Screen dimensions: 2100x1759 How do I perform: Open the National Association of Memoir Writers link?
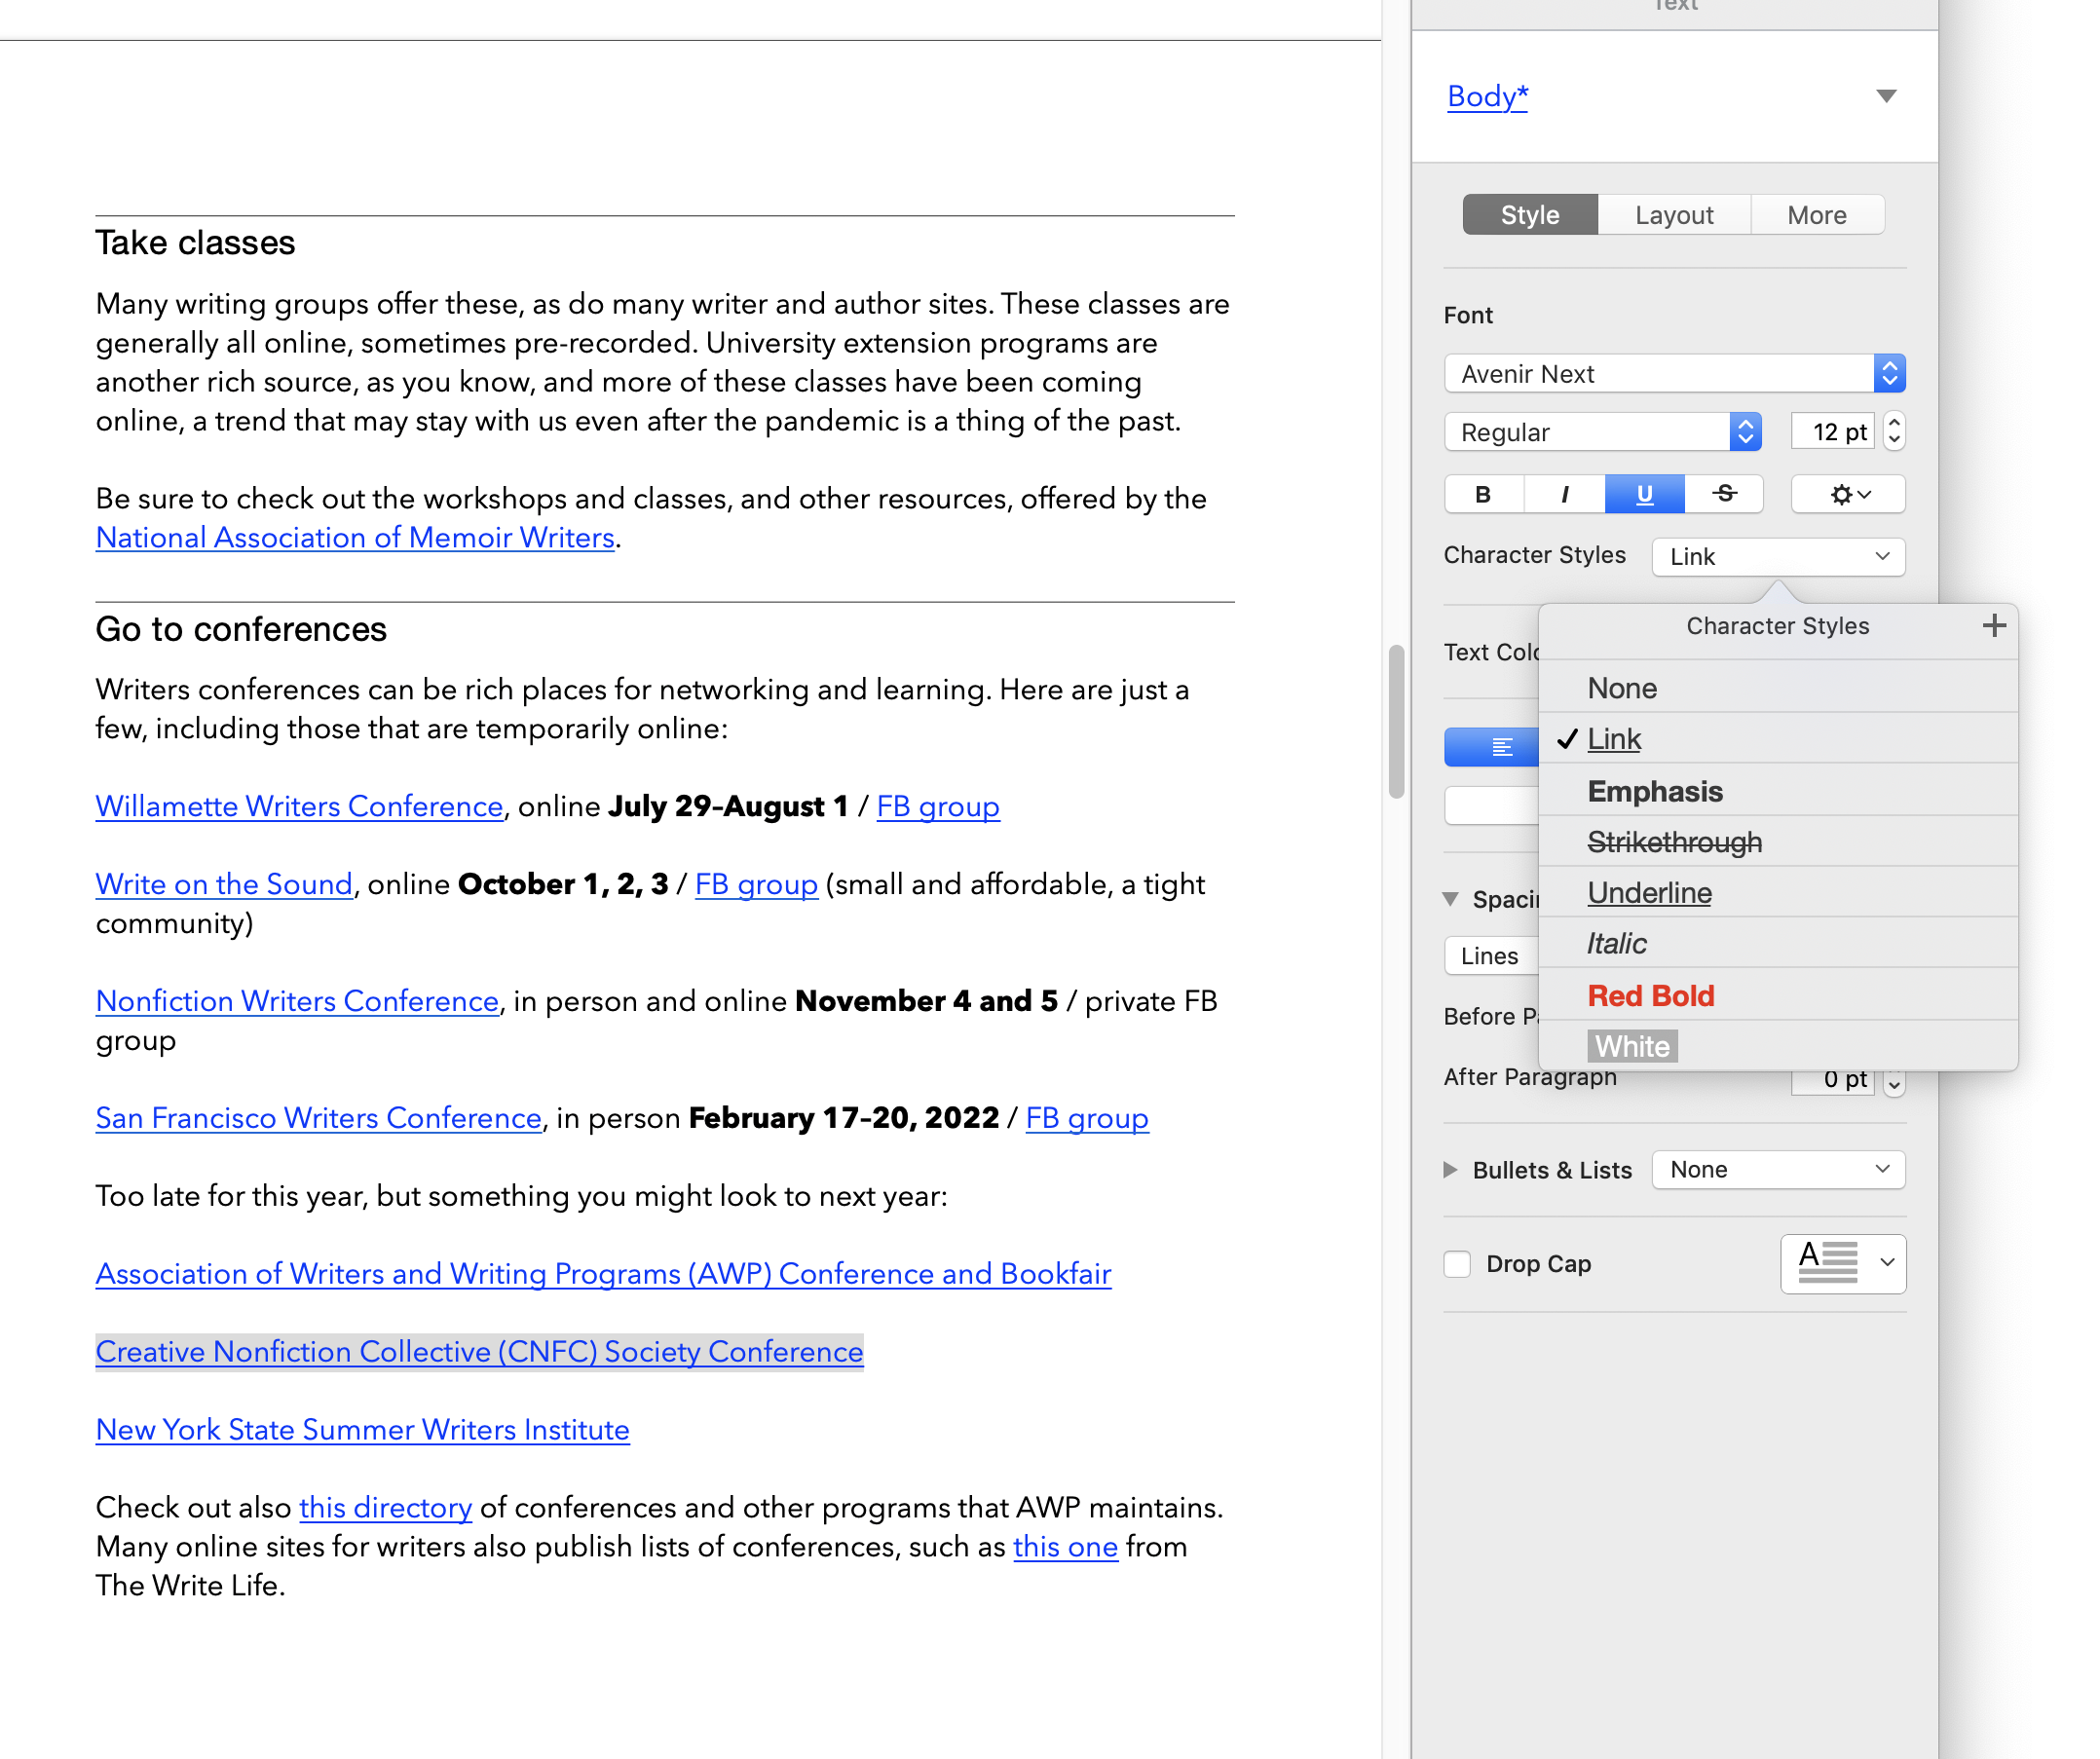(x=354, y=537)
